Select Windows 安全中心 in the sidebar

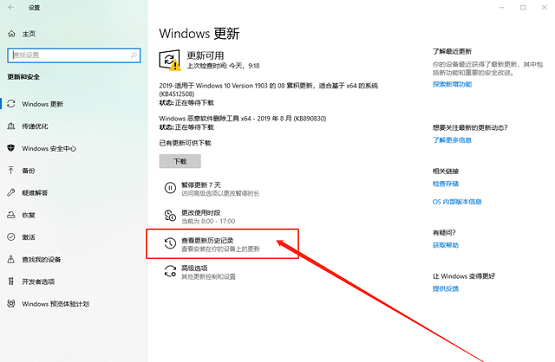tap(49, 149)
